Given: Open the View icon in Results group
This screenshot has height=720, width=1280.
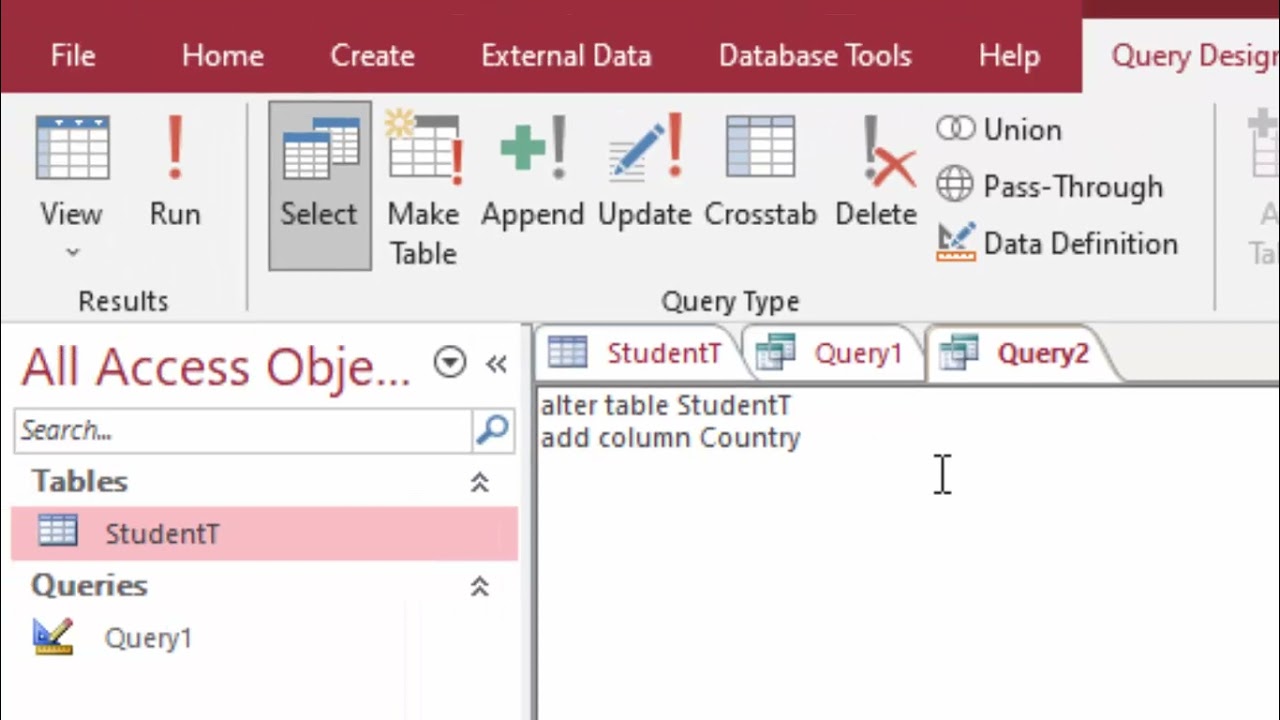Looking at the screenshot, I should [x=72, y=148].
